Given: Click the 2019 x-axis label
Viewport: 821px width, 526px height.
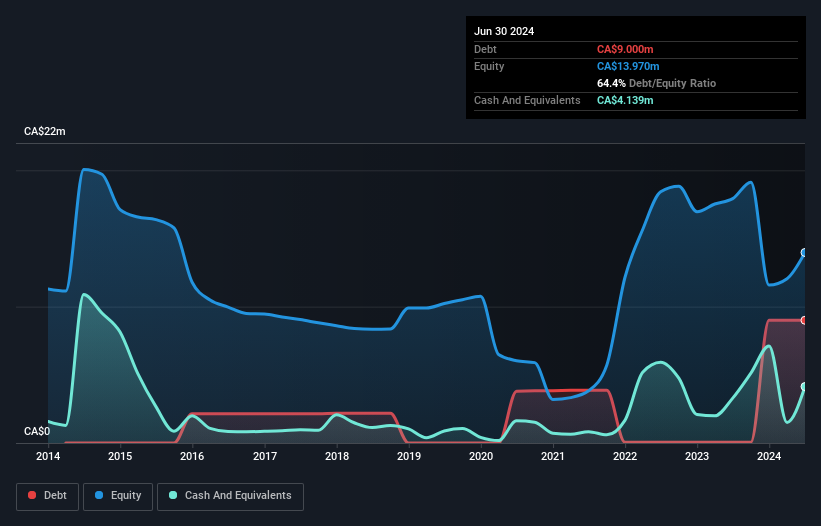Looking at the screenshot, I should coord(409,456).
